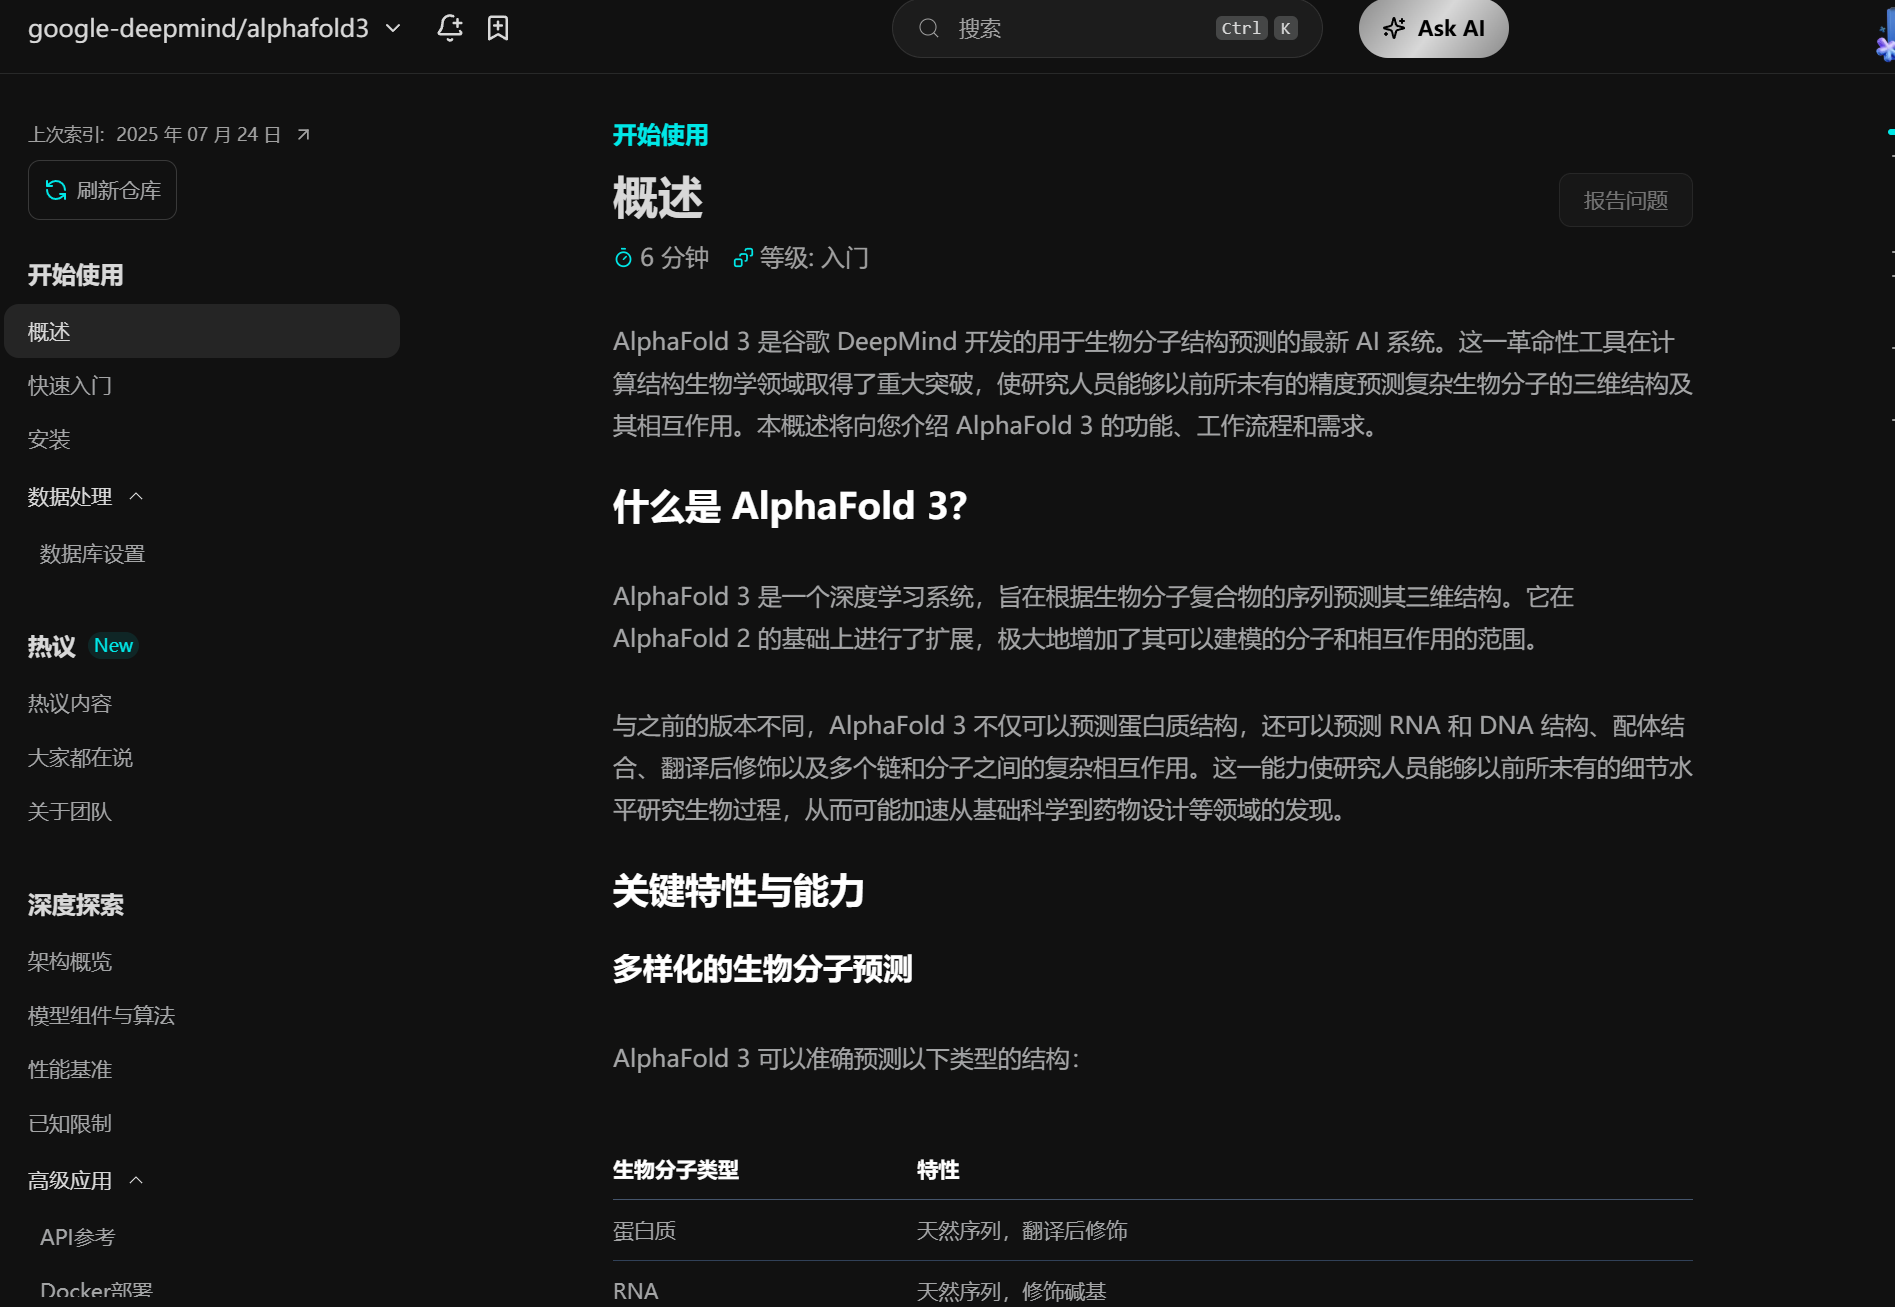Image resolution: width=1895 pixels, height=1307 pixels.
Task: Open 热议内容 in the sidebar
Action: click(70, 703)
